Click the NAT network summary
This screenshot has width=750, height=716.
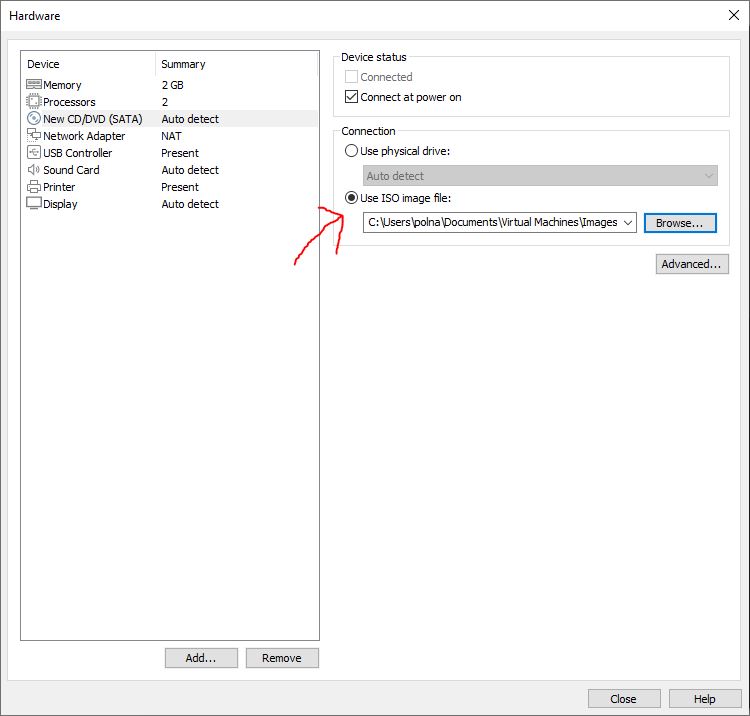171,136
